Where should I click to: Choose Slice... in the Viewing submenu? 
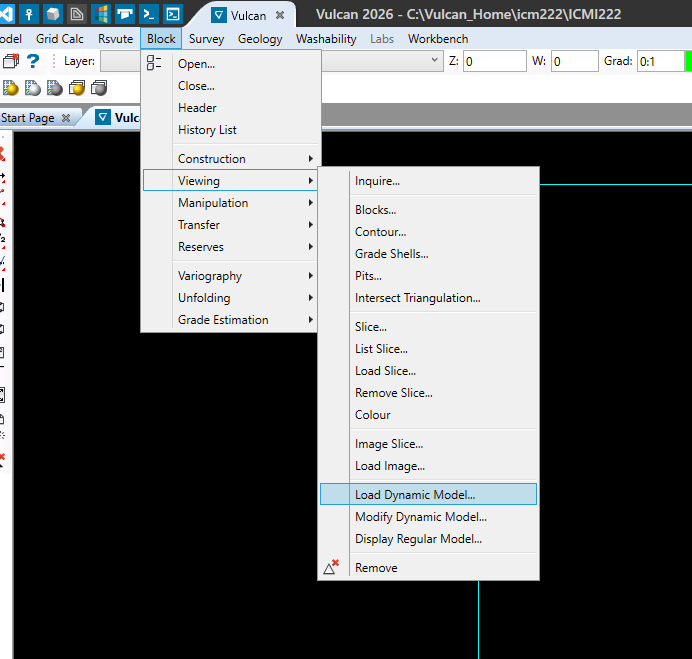(428, 327)
